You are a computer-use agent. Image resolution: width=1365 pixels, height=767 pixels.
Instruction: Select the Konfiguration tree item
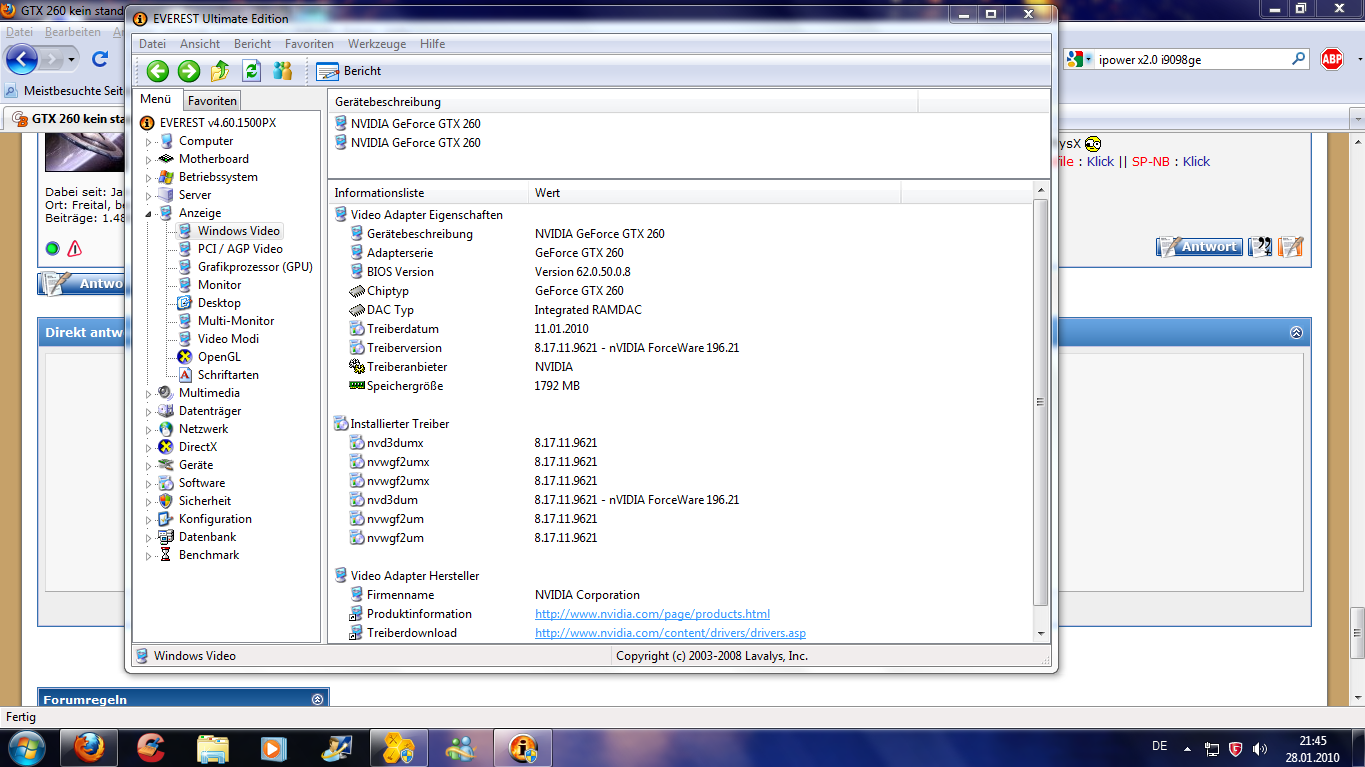click(x=215, y=519)
